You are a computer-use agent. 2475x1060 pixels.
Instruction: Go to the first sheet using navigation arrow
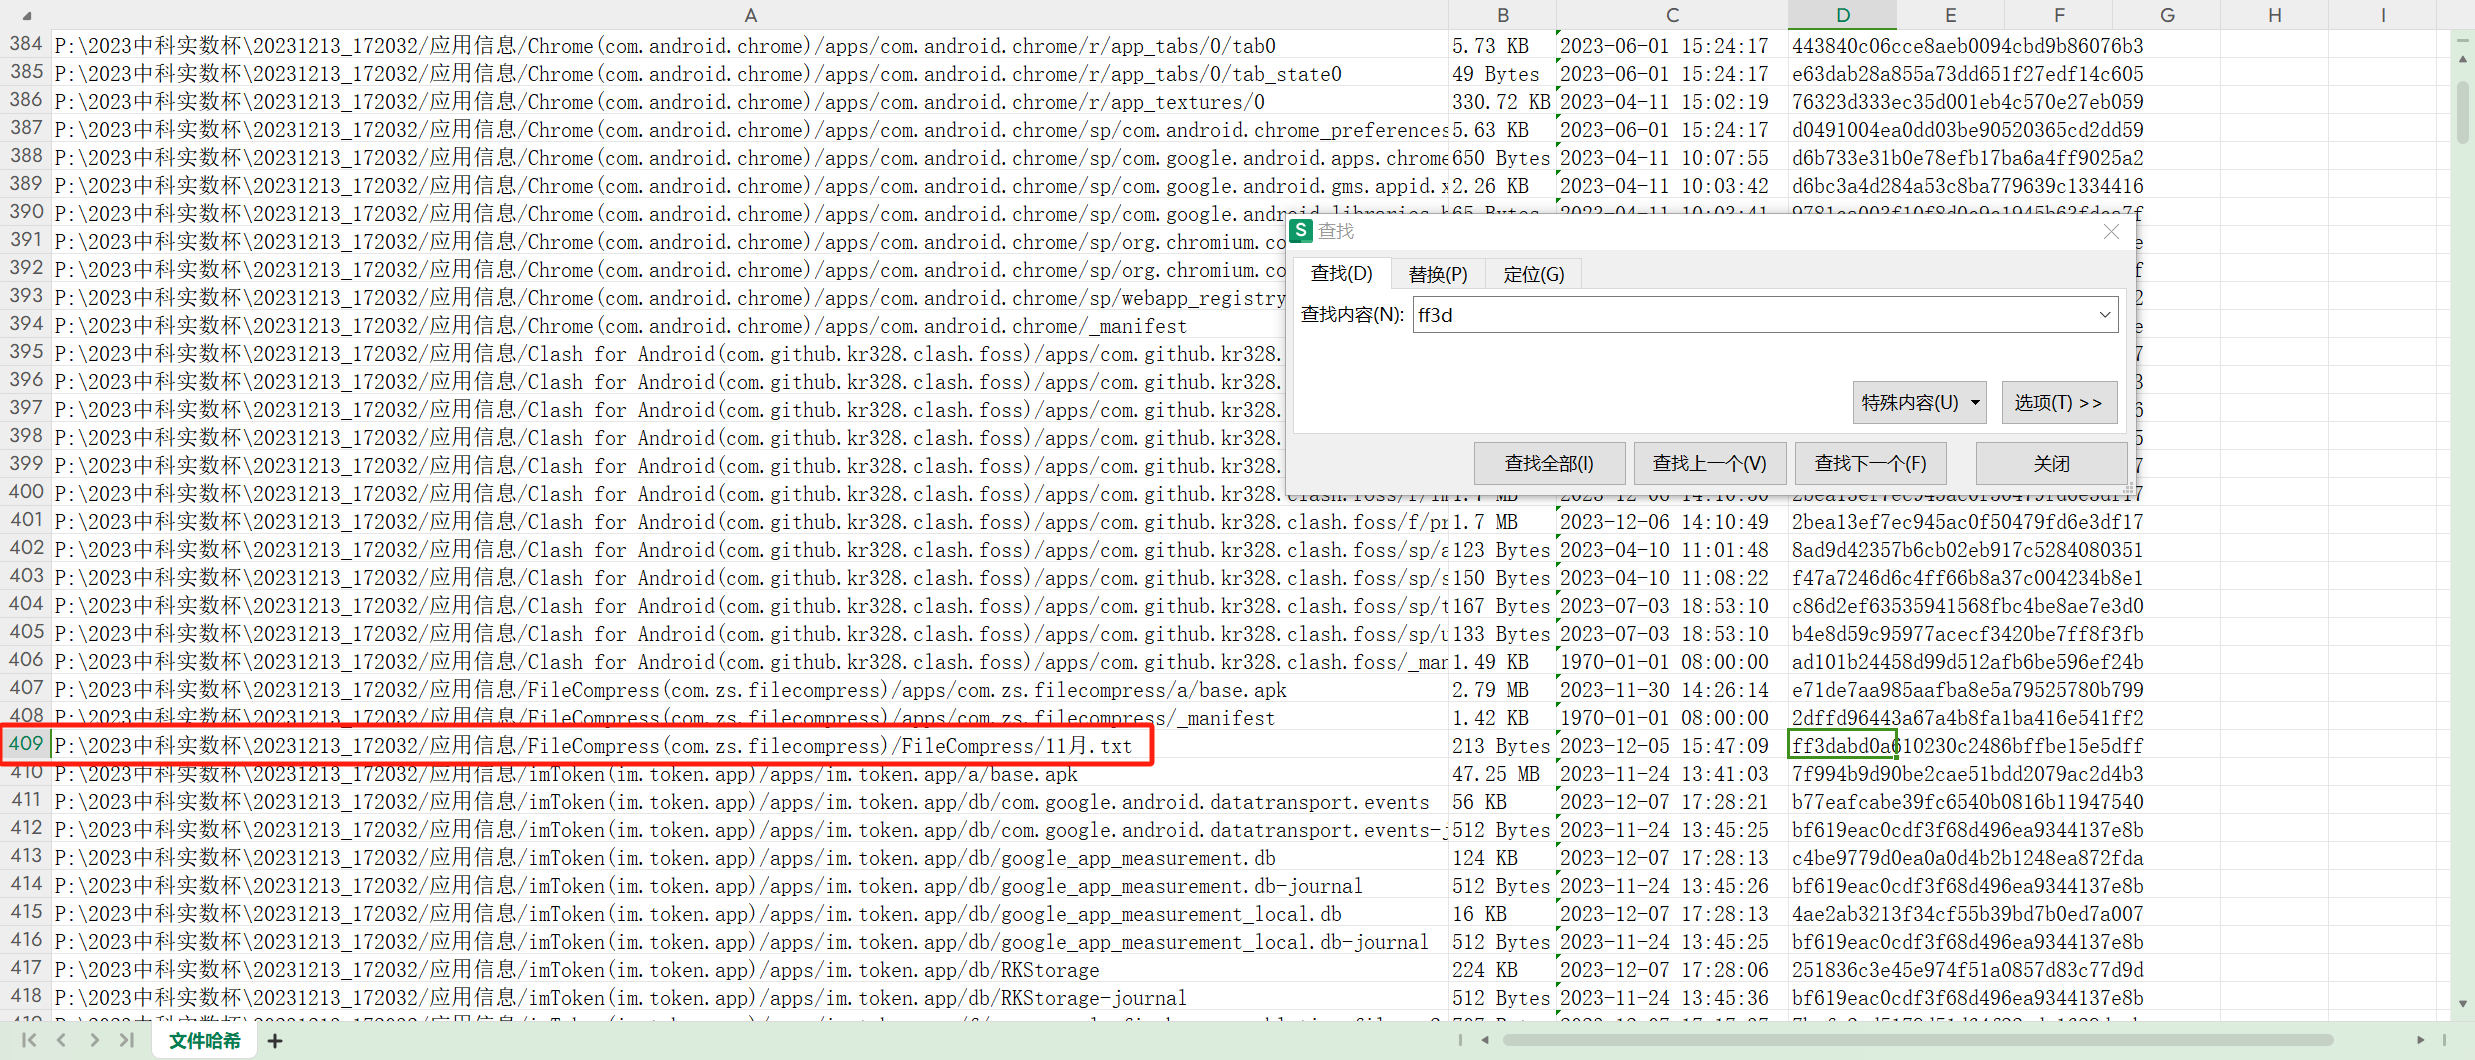click(x=29, y=1040)
